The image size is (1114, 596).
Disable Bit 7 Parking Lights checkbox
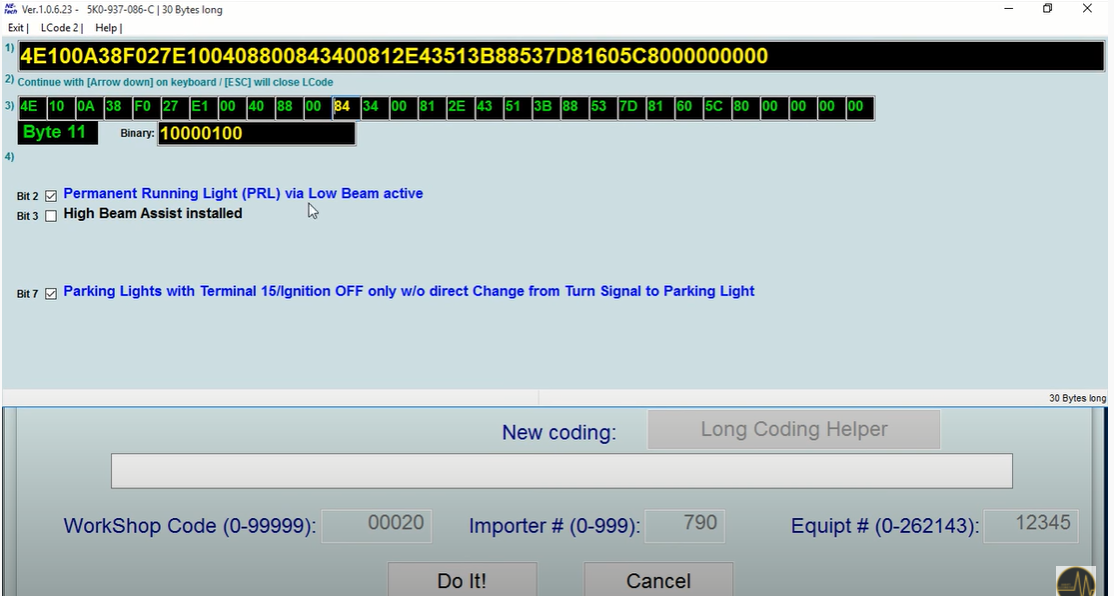(51, 292)
